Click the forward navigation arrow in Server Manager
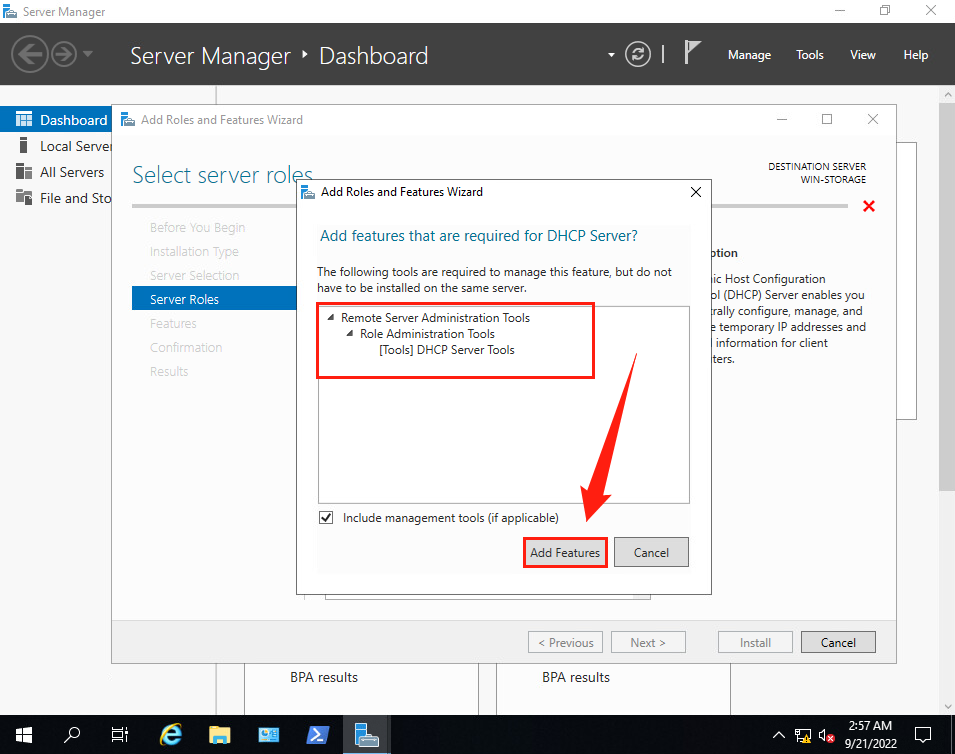The width and height of the screenshot is (955, 754). click(64, 54)
